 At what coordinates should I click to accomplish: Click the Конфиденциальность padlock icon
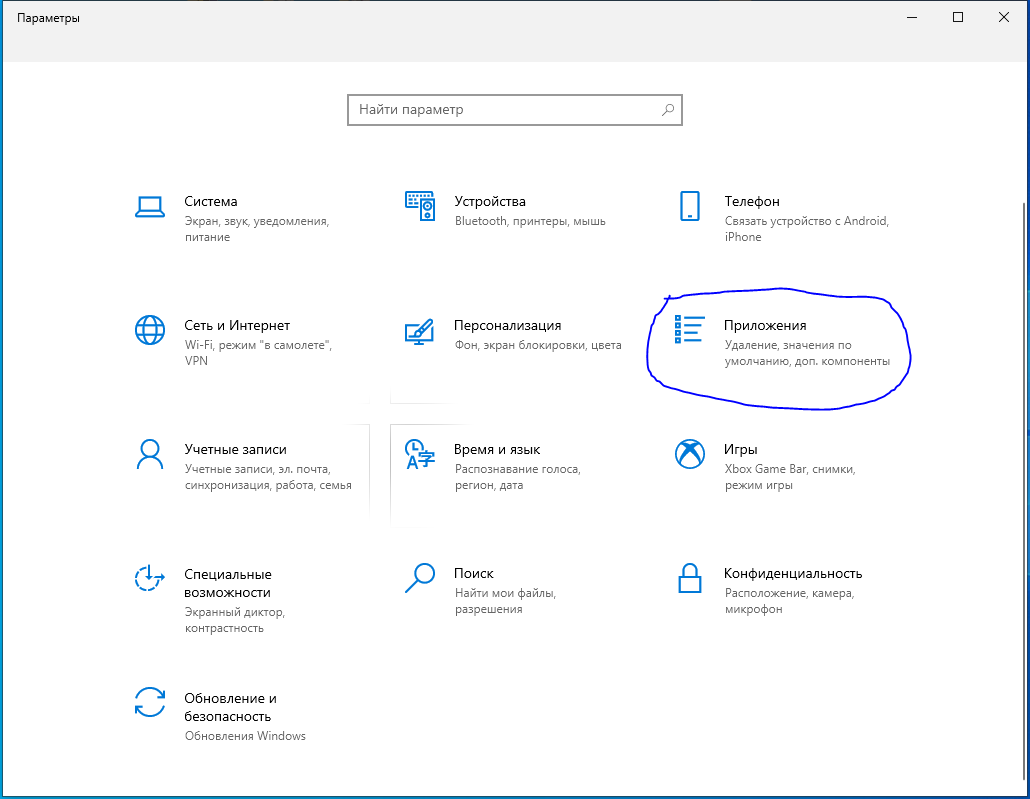click(x=690, y=578)
